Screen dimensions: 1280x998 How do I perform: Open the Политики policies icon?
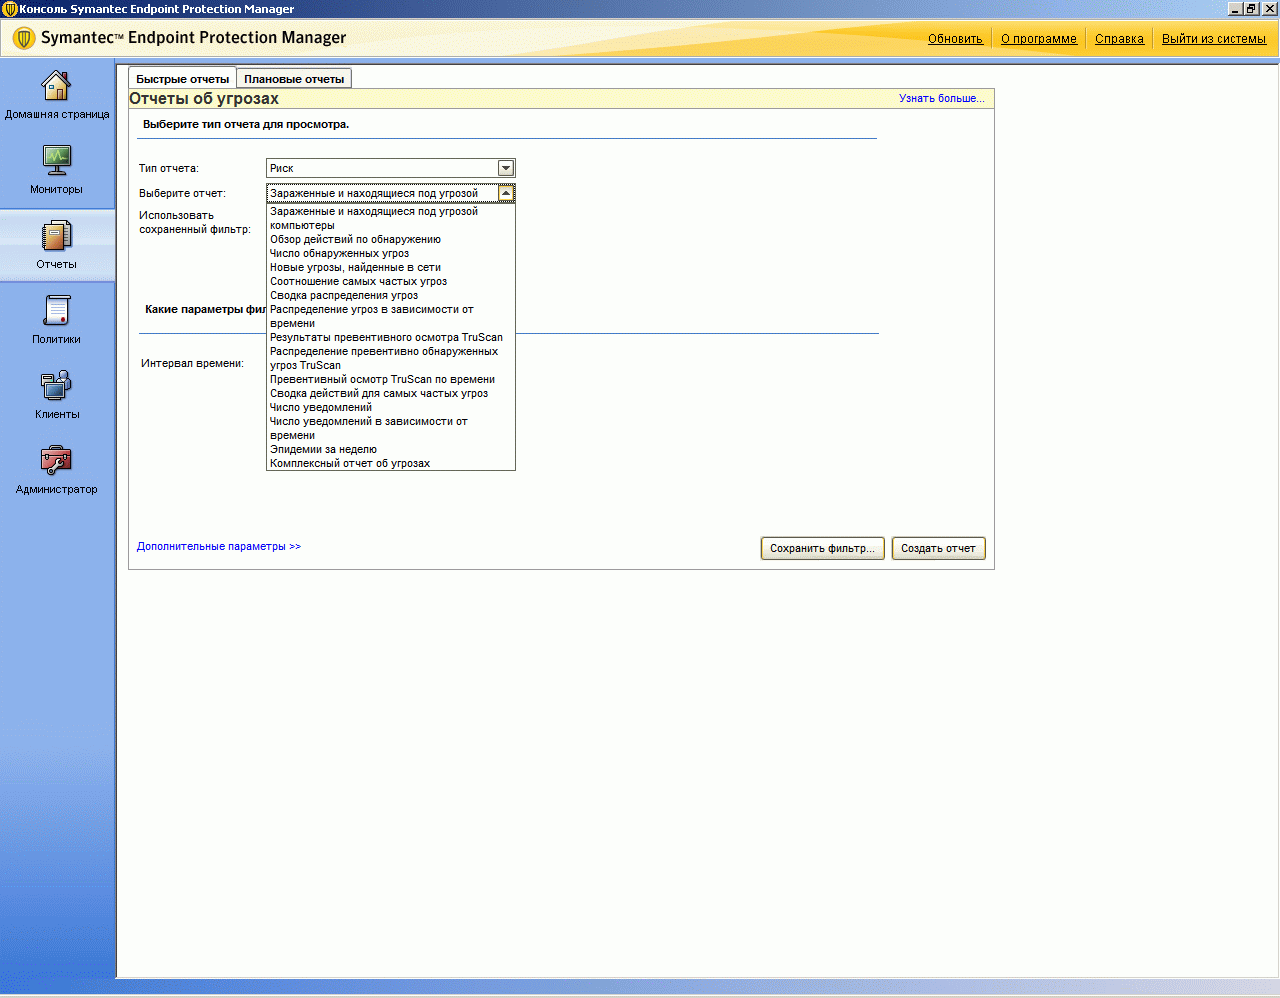point(56,310)
